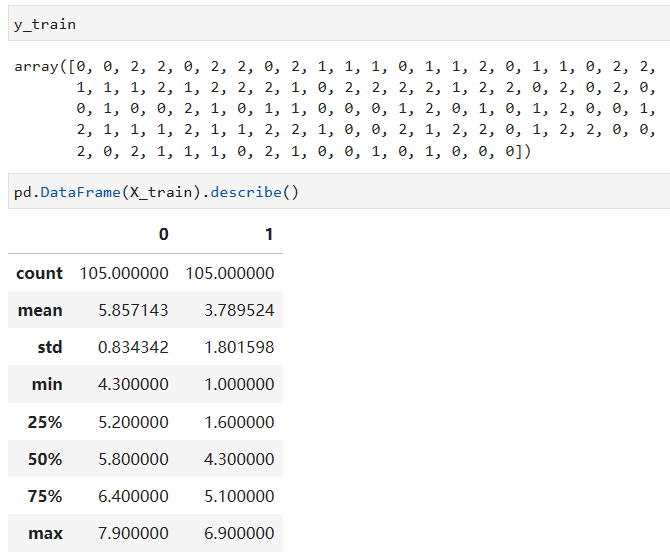Select 50% value 5.800000

click(133, 459)
